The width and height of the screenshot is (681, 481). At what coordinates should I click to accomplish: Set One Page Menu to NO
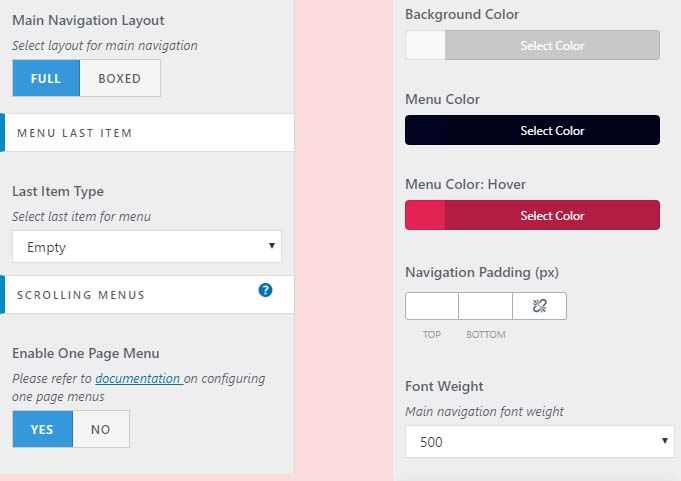(101, 429)
